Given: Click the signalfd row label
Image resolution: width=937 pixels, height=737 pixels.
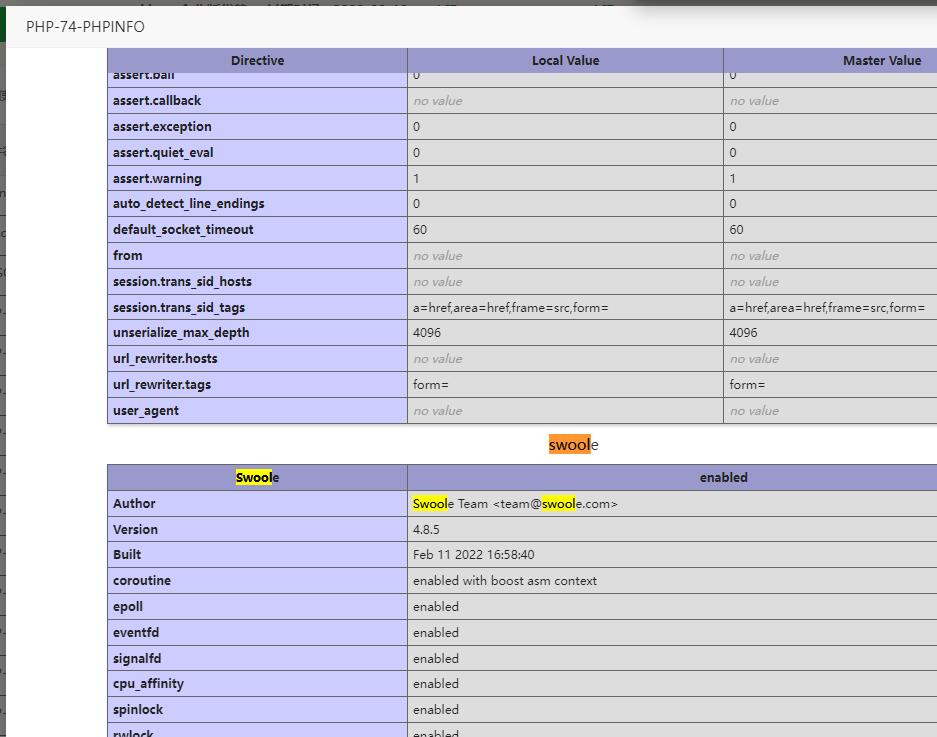Looking at the screenshot, I should (137, 659).
